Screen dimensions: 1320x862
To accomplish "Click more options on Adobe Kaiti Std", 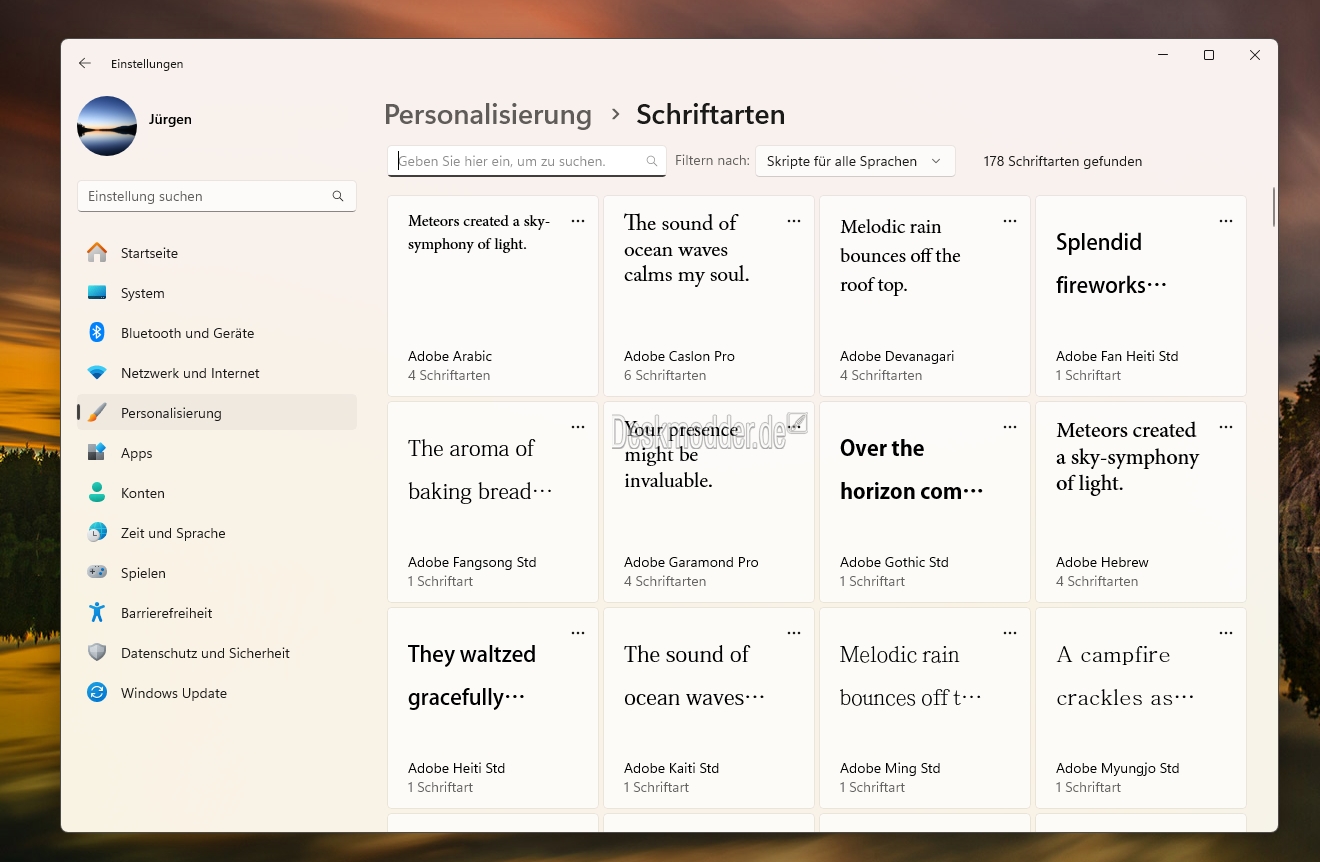I will pos(794,633).
